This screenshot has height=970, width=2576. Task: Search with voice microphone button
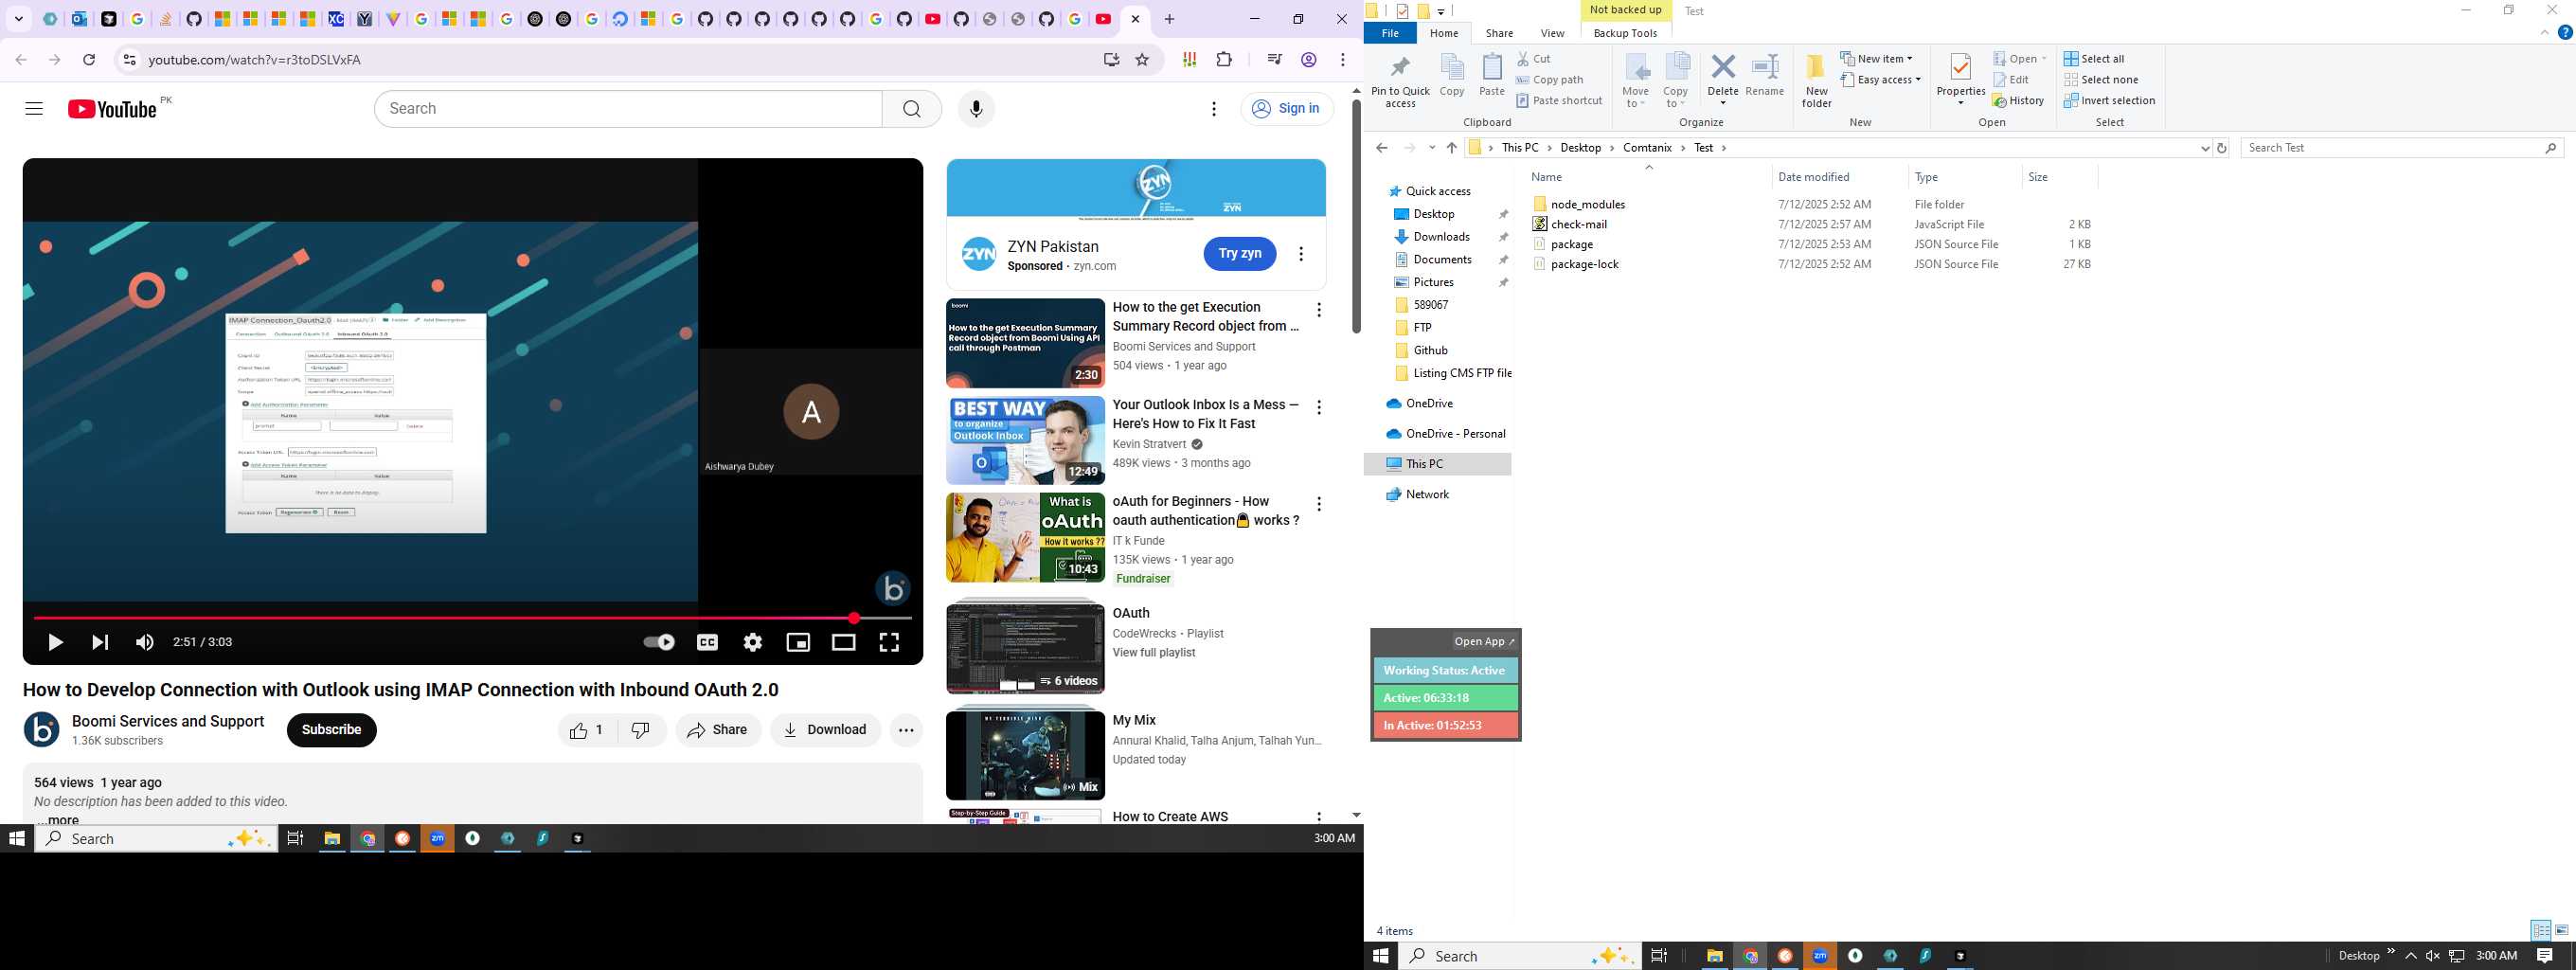[976, 108]
